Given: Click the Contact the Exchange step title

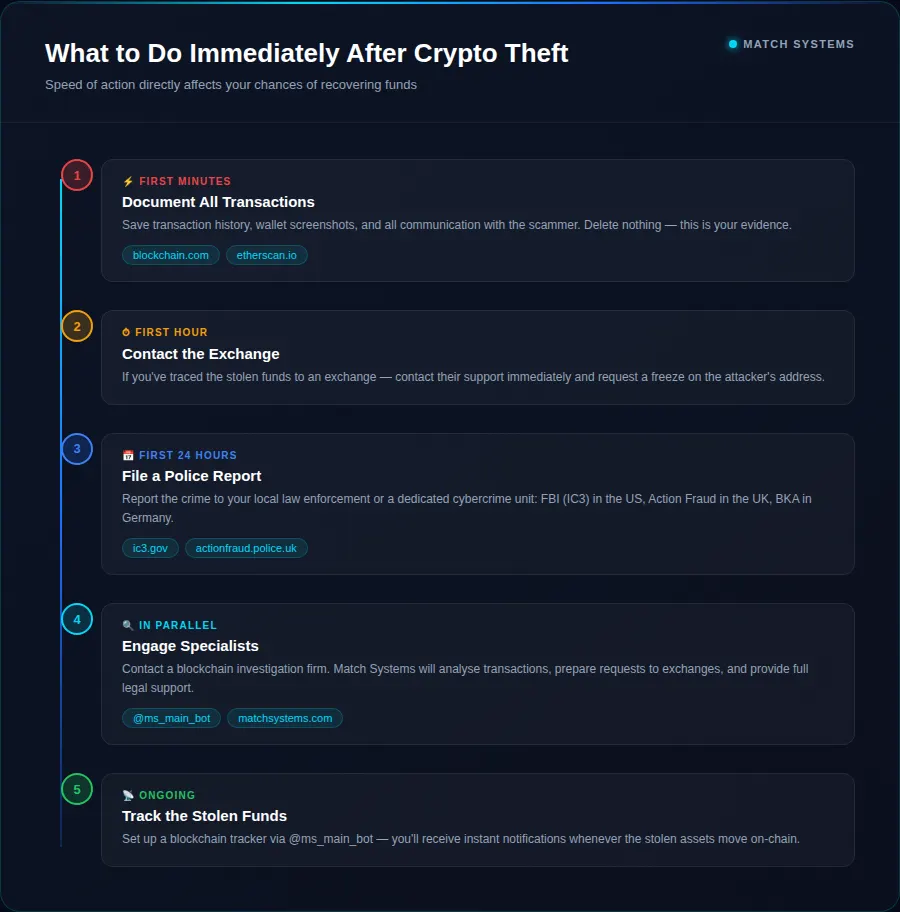Looking at the screenshot, I should click(x=201, y=354).
